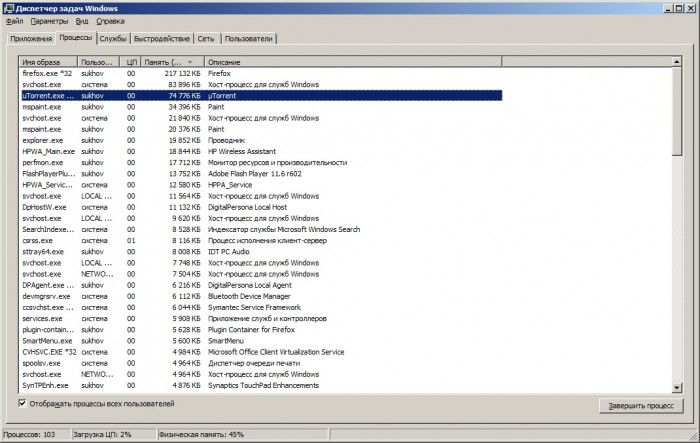700x443 pixels.
Task: Sort by the Пользо... column header
Action: [x=99, y=62]
